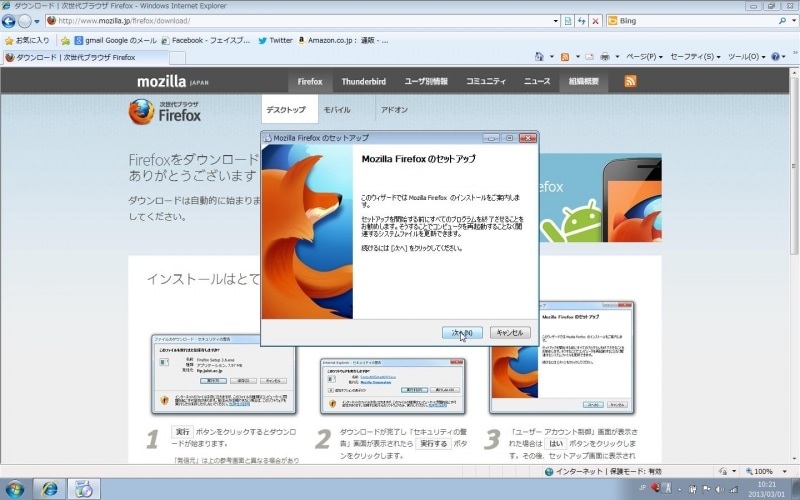Open the セーフティ(S) menu
The width and height of the screenshot is (800, 500).
click(695, 57)
